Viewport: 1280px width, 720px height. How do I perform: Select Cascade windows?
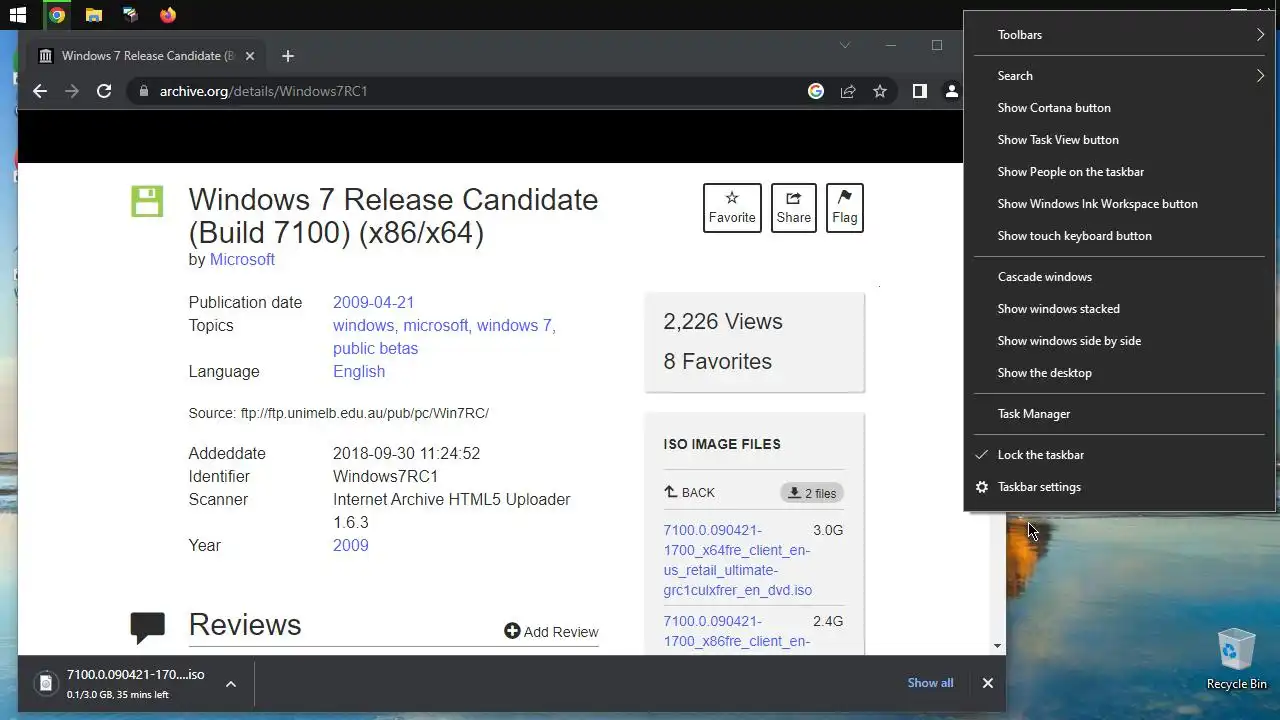[x=1119, y=277]
